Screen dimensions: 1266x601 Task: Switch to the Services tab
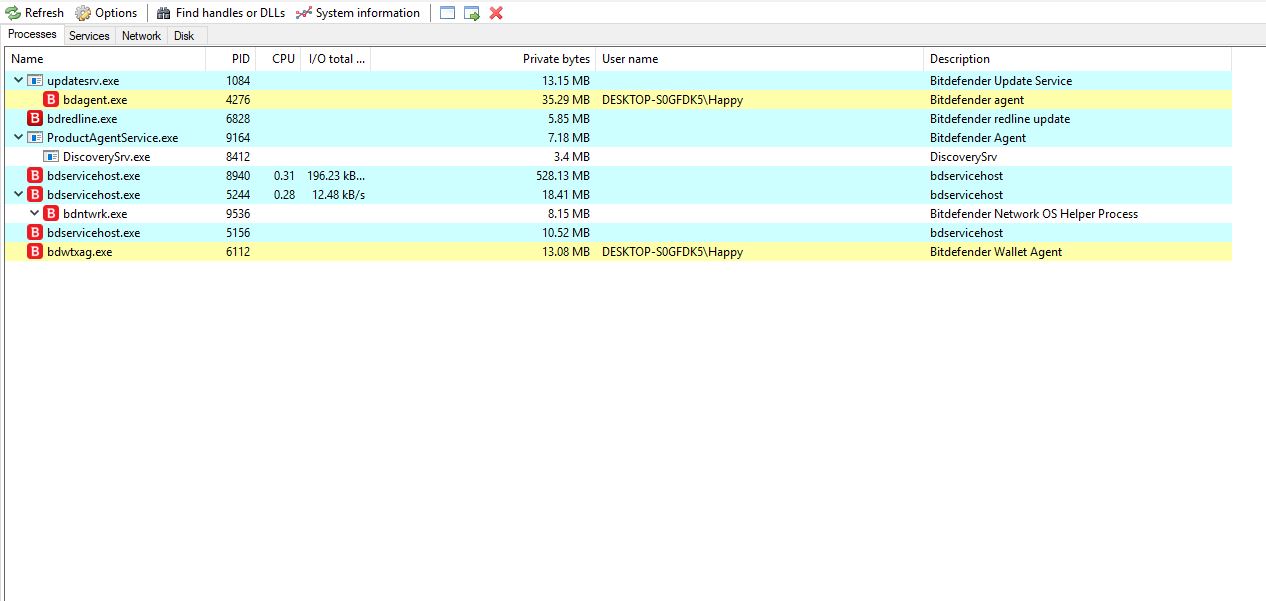point(89,36)
